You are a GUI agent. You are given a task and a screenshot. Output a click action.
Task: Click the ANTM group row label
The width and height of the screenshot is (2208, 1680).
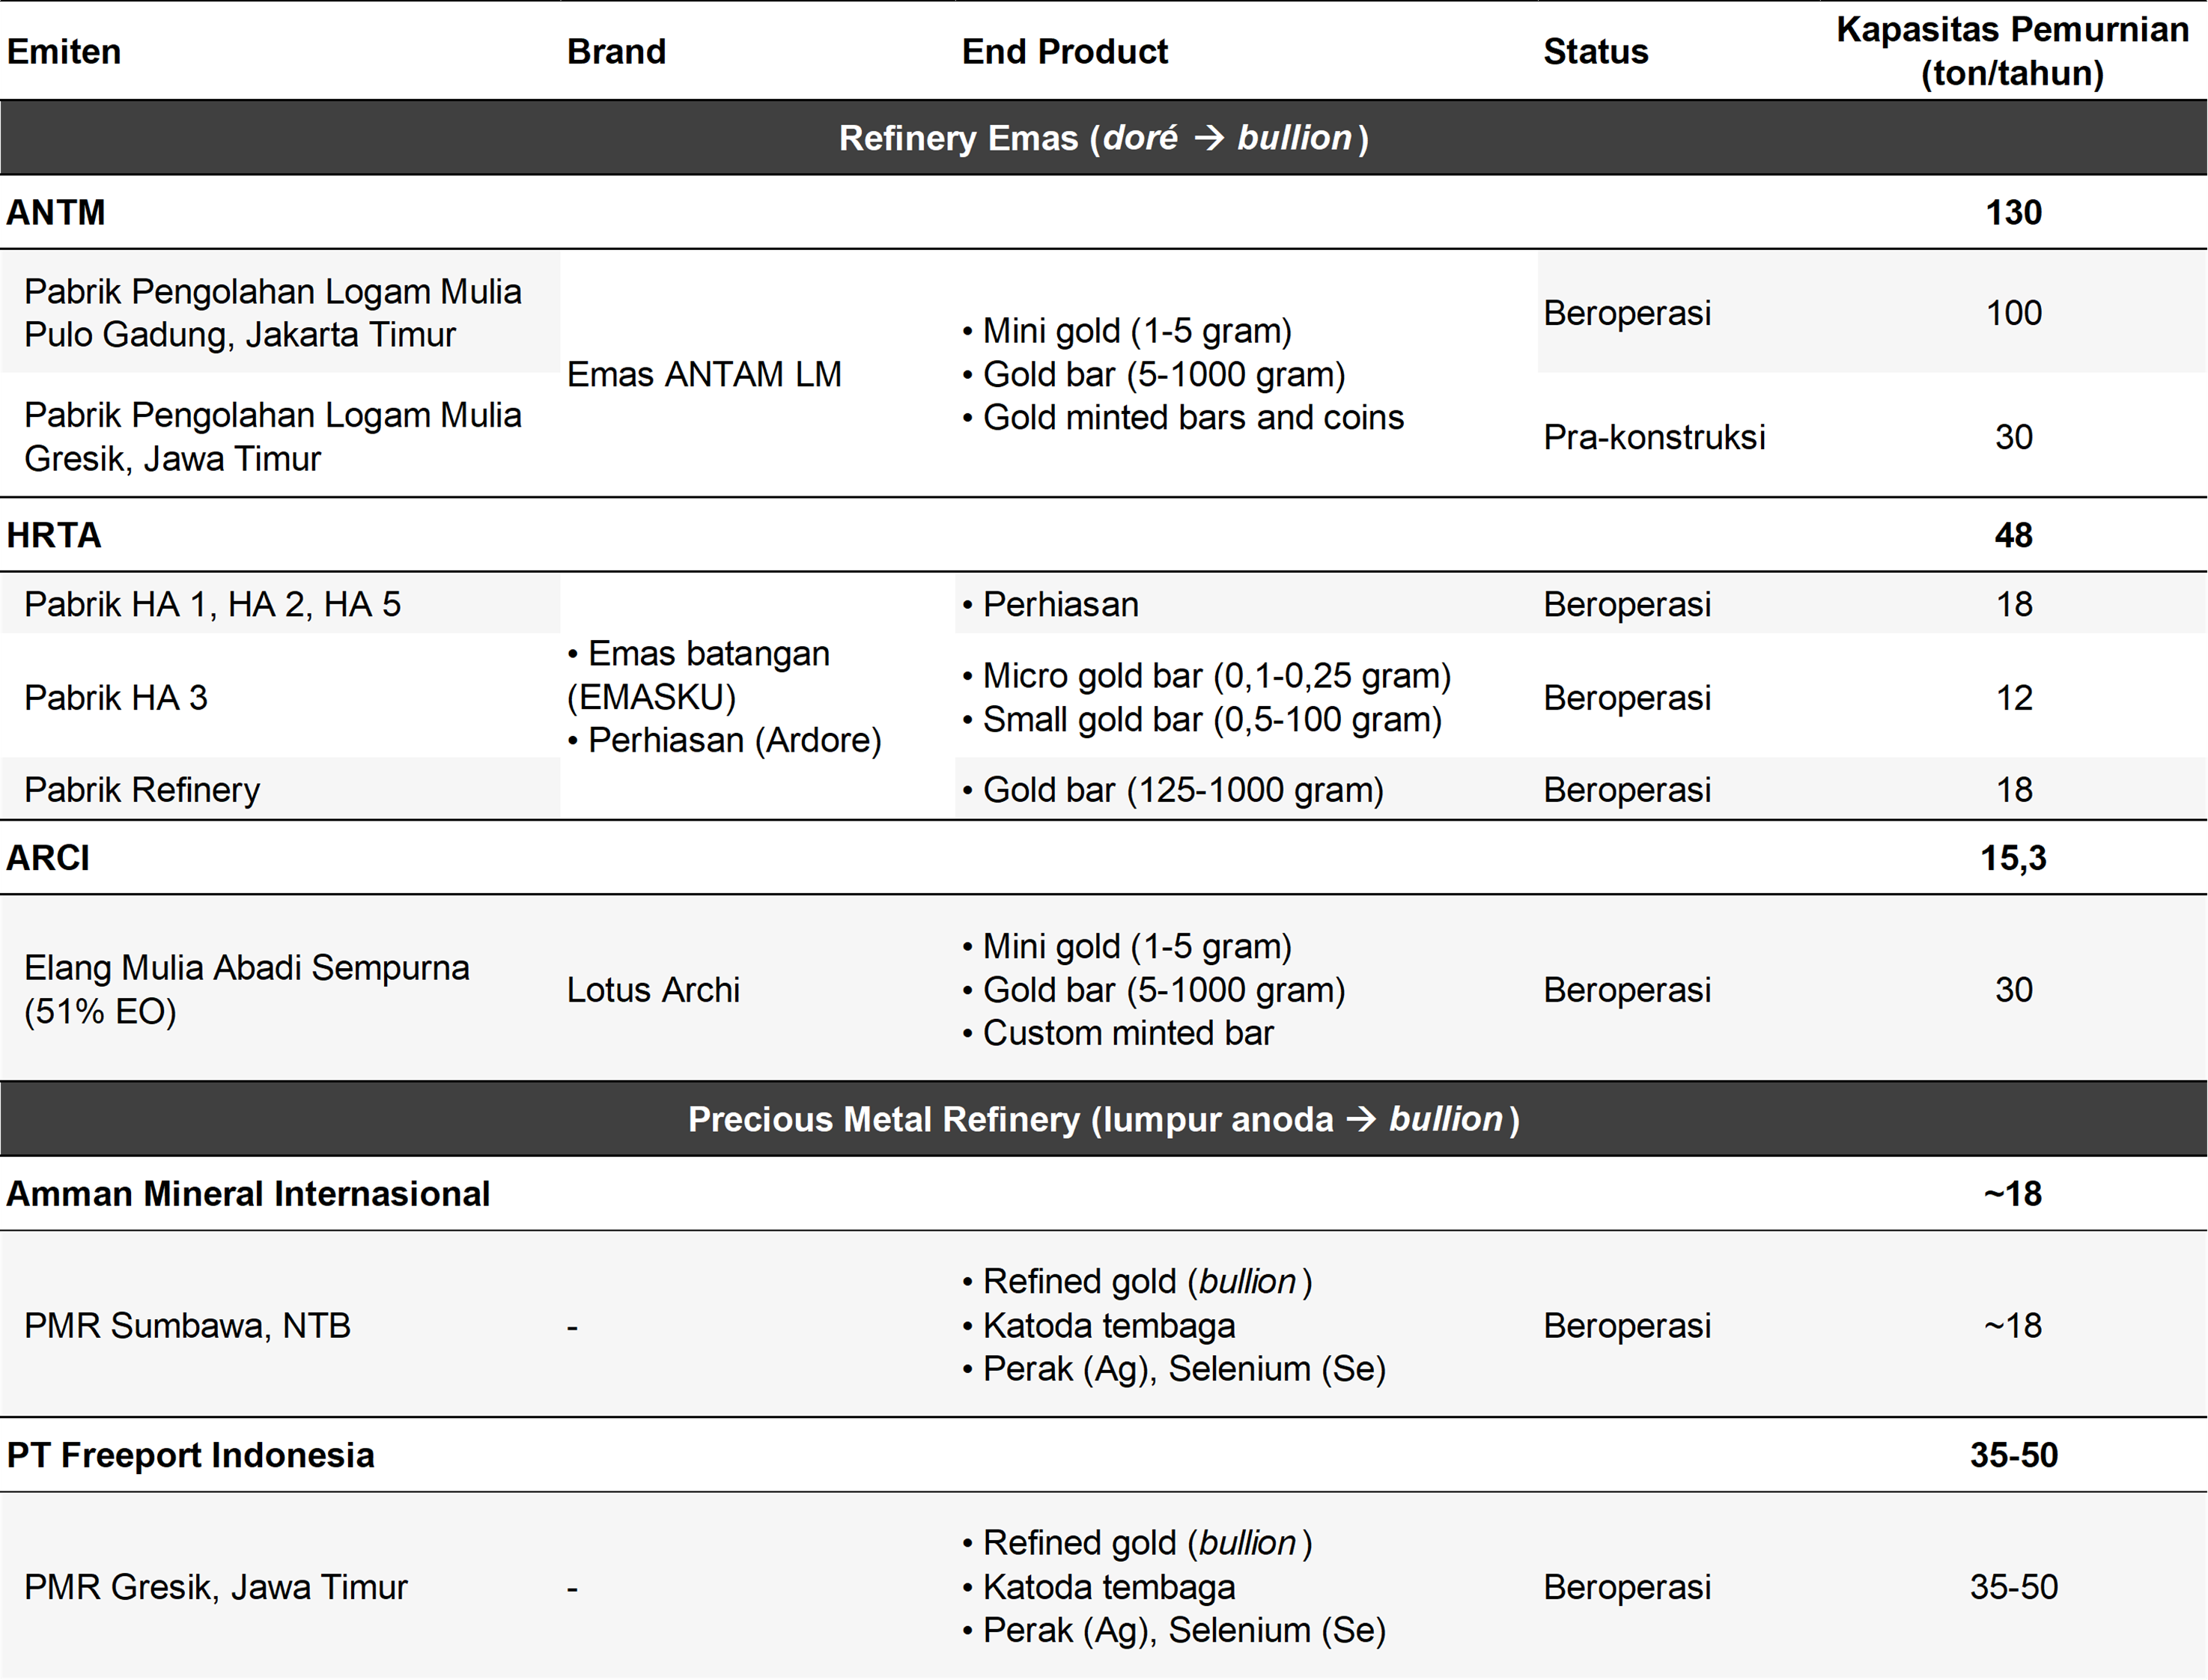(x=56, y=213)
